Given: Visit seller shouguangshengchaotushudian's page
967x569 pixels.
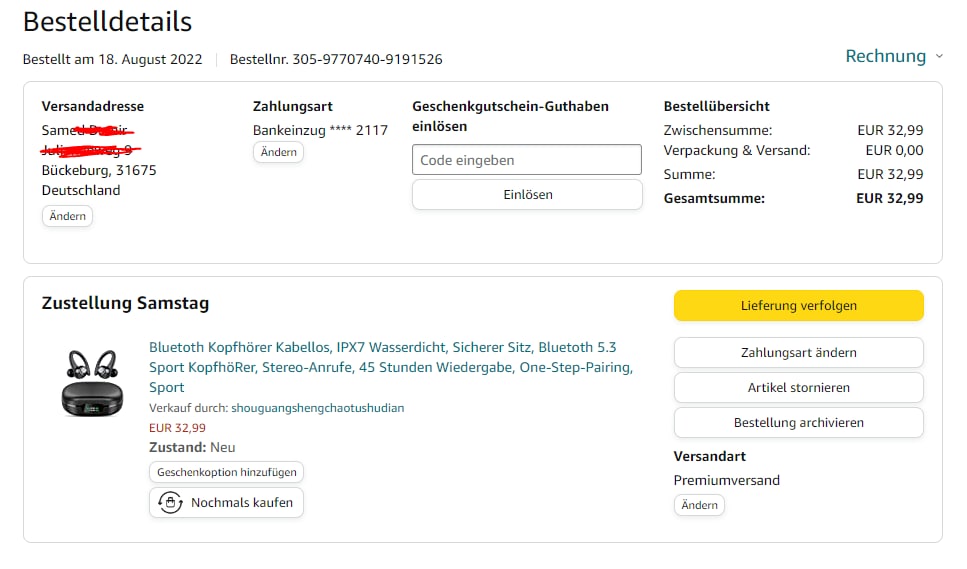Looking at the screenshot, I should pyautogui.click(x=317, y=408).
